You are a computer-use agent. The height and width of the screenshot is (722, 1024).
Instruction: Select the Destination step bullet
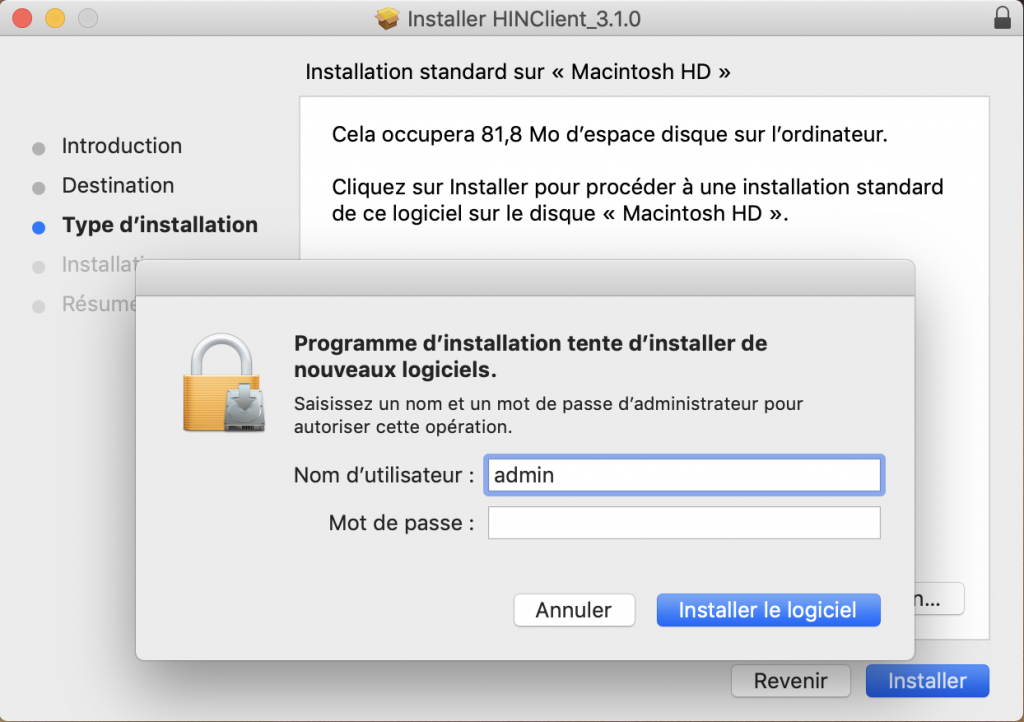coord(39,188)
